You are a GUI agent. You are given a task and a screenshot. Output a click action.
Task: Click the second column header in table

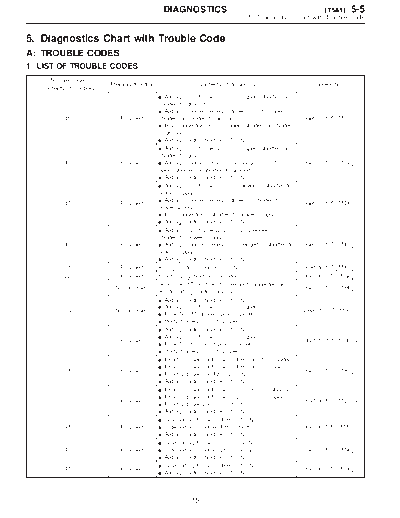point(132,84)
